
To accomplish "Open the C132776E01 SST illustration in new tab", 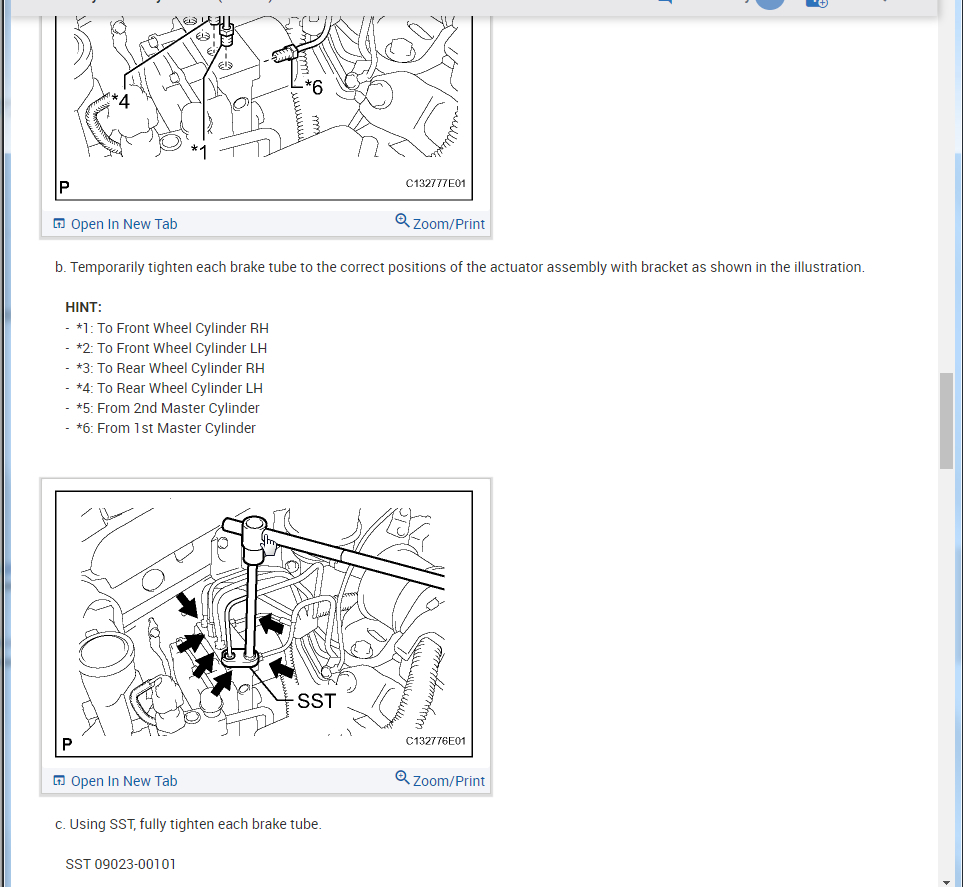I will 115,781.
